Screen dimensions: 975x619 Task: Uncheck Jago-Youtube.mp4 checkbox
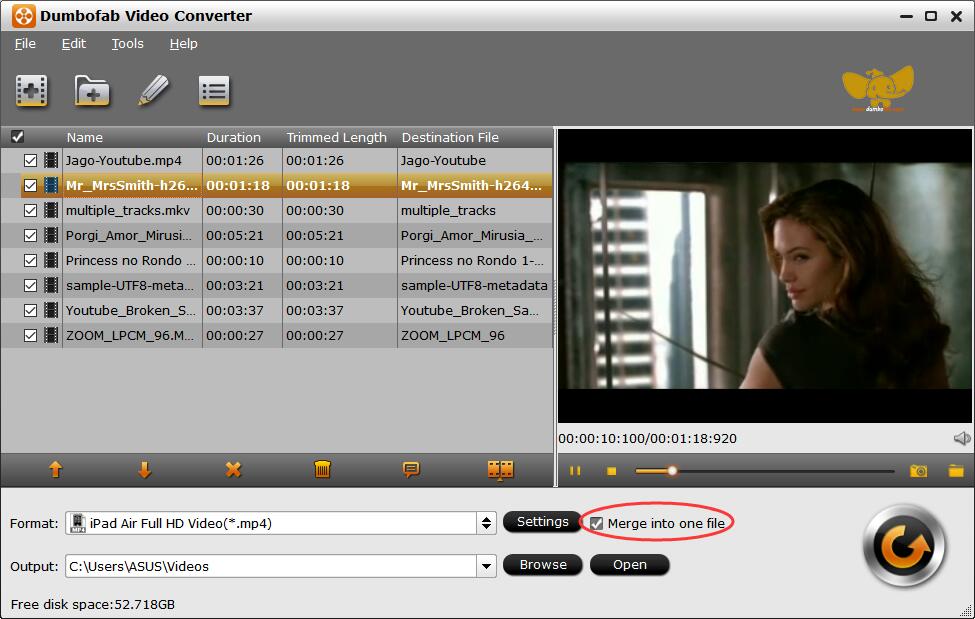[x=30, y=161]
